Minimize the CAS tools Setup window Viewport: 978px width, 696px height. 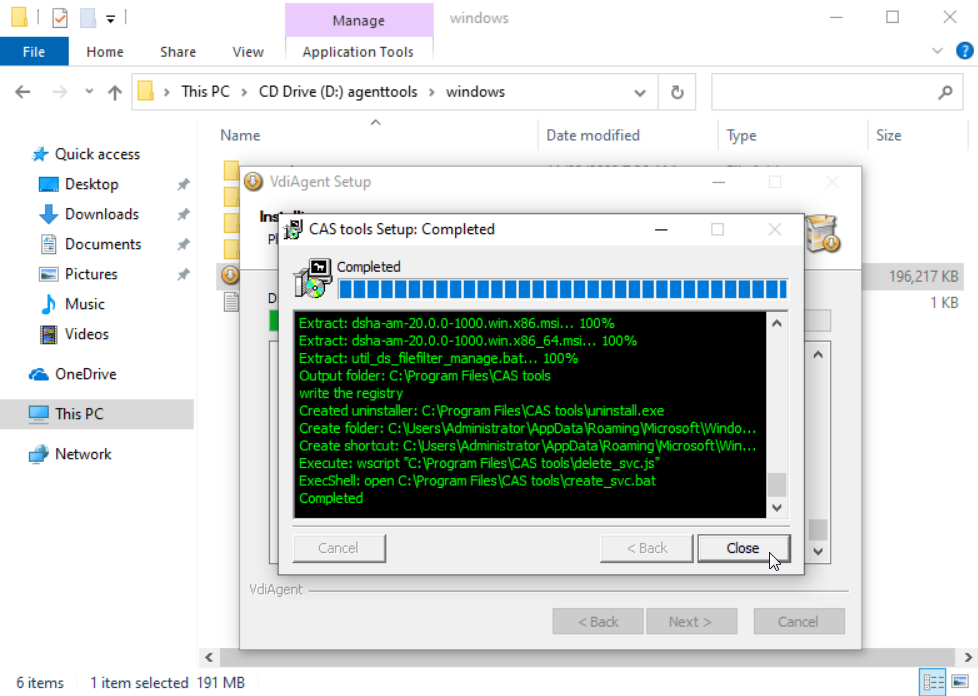[x=661, y=230]
